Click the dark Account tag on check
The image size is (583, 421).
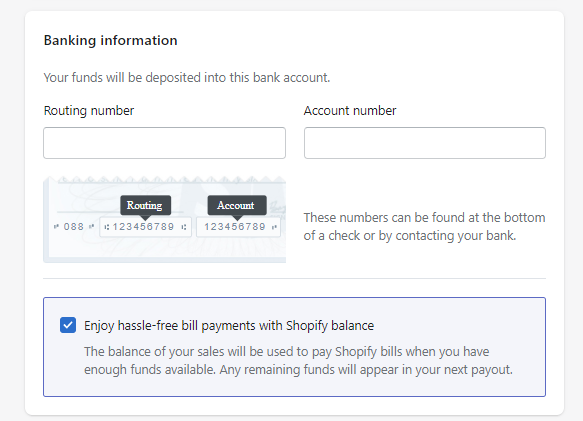(237, 205)
